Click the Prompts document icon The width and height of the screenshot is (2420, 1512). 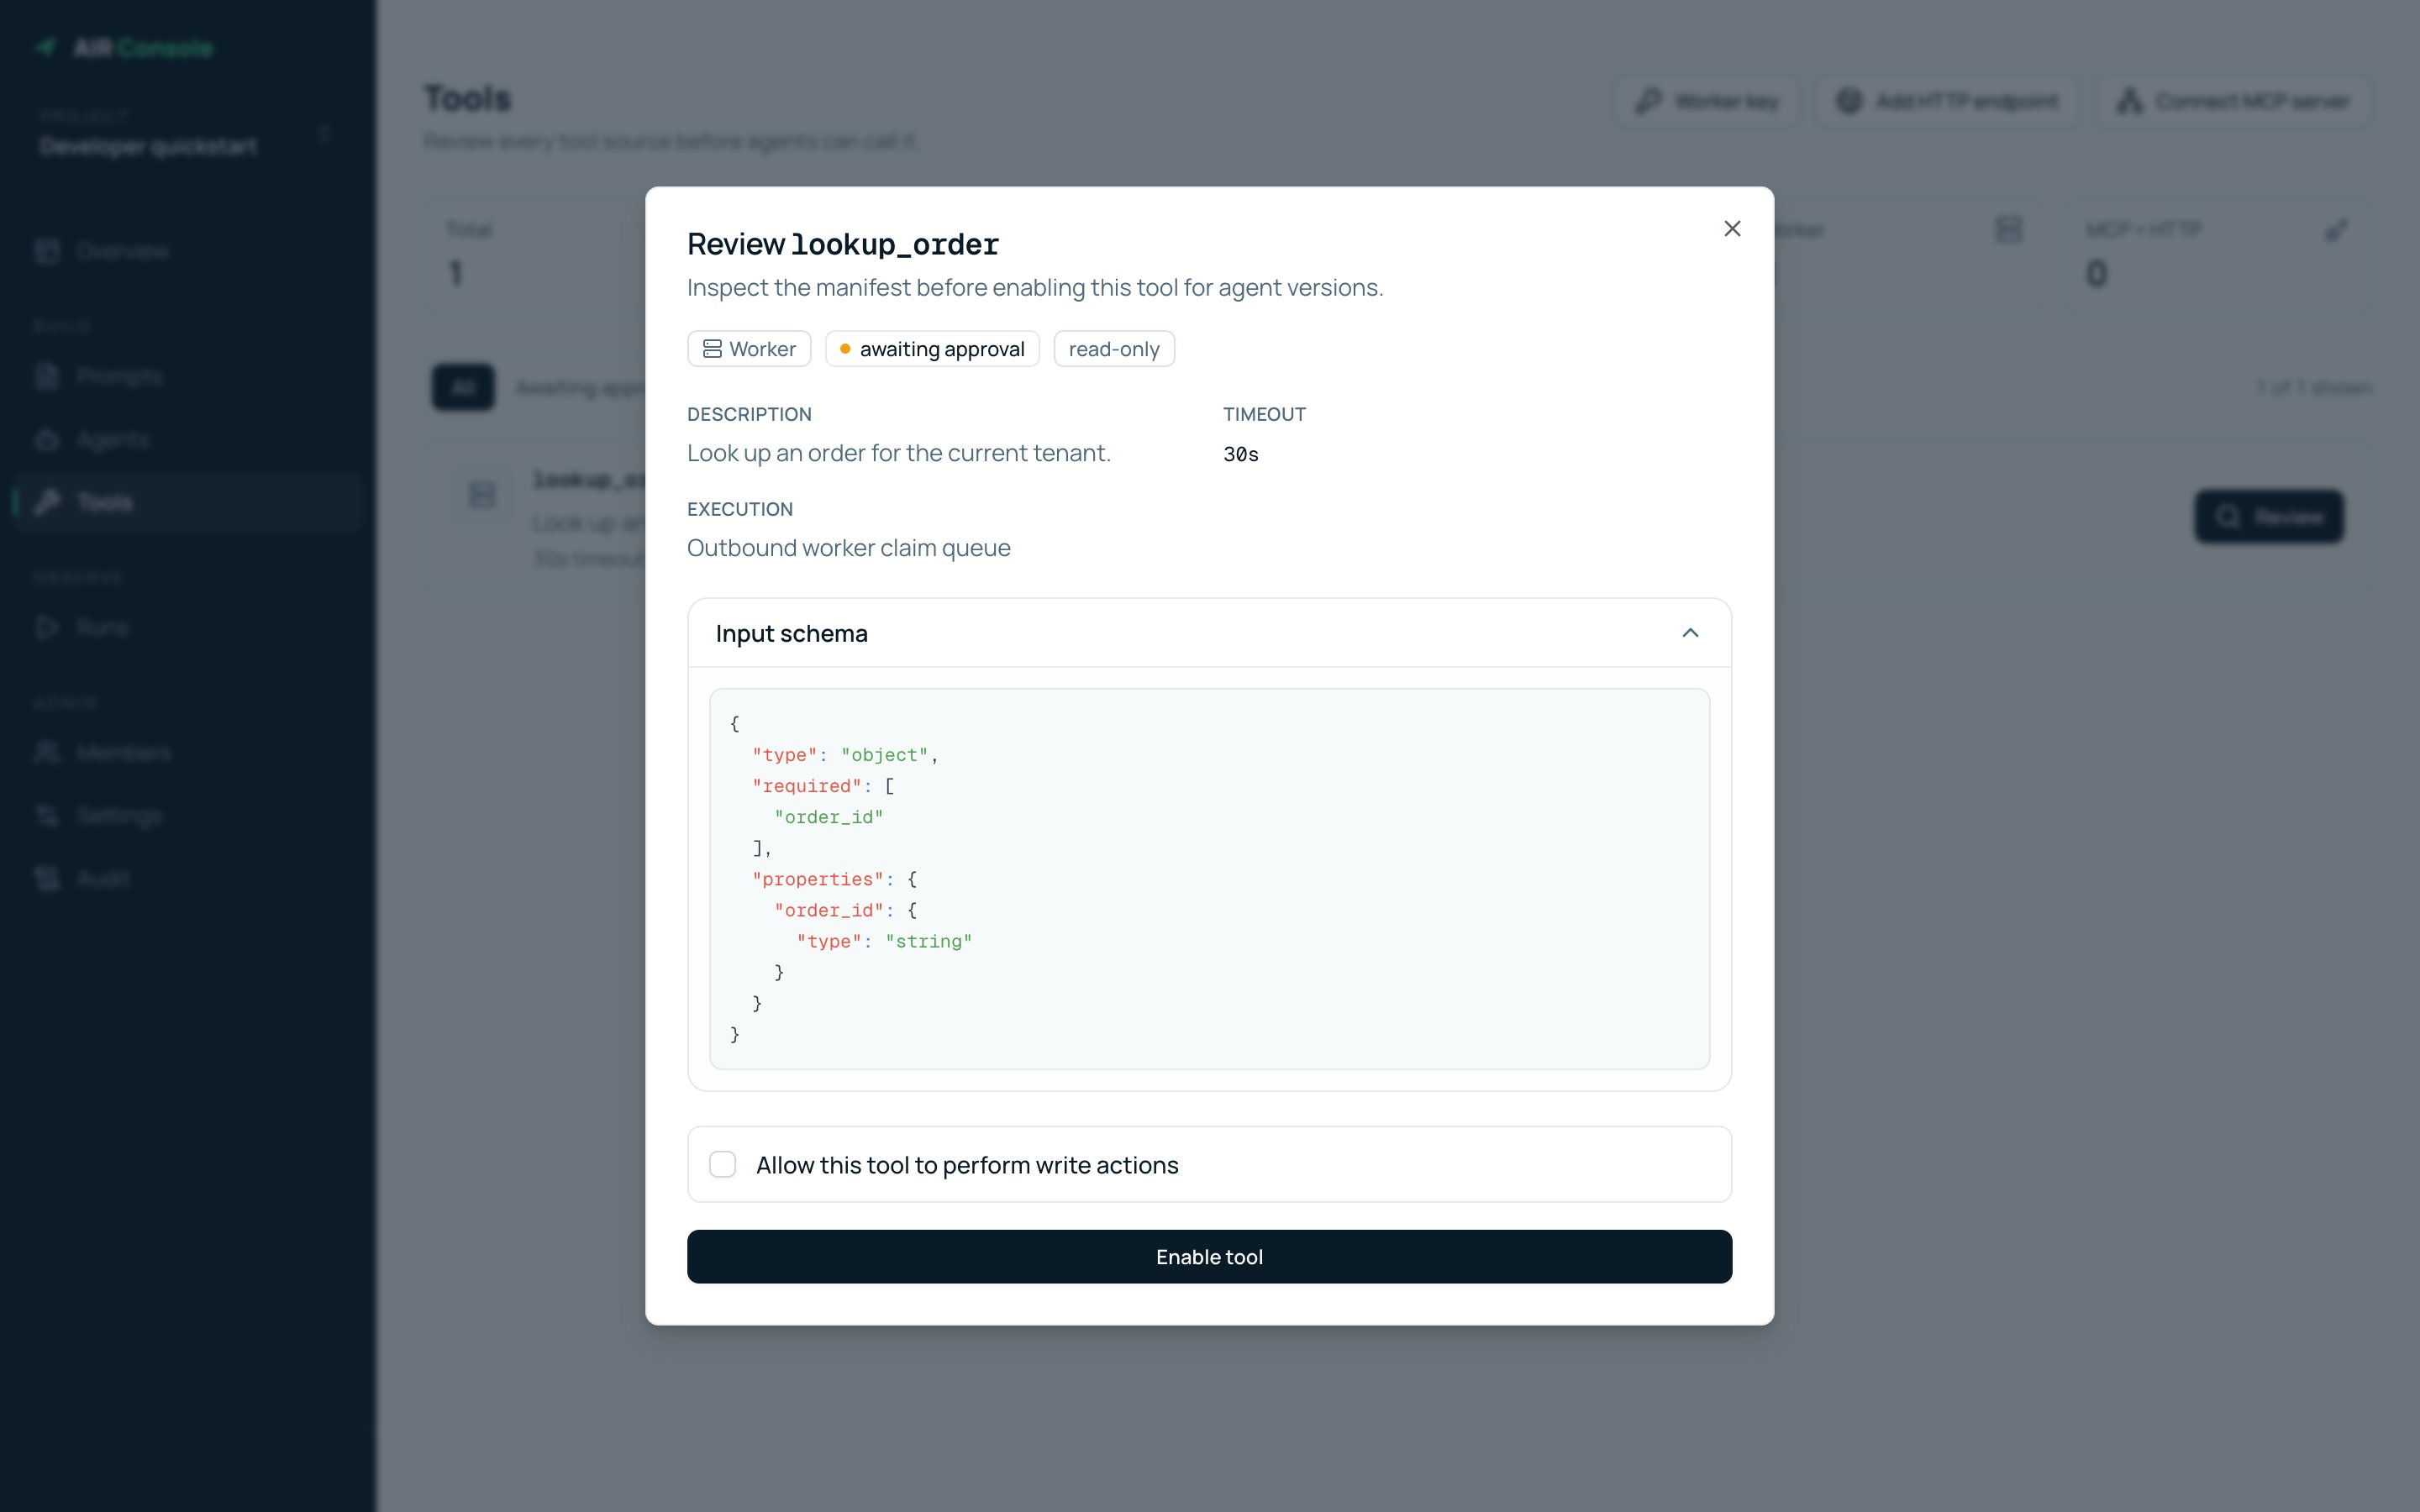[x=47, y=376]
